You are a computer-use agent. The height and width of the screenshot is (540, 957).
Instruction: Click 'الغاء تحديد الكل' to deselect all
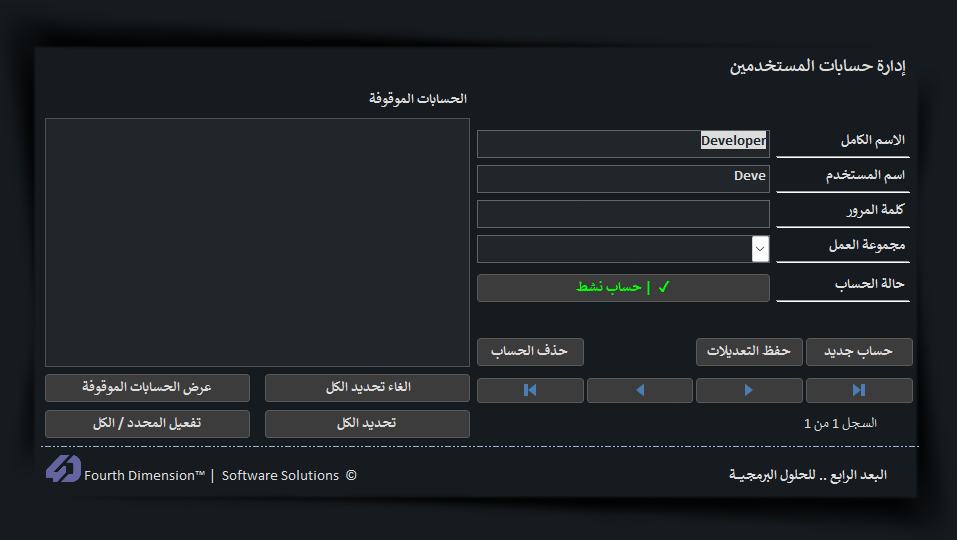367,388
